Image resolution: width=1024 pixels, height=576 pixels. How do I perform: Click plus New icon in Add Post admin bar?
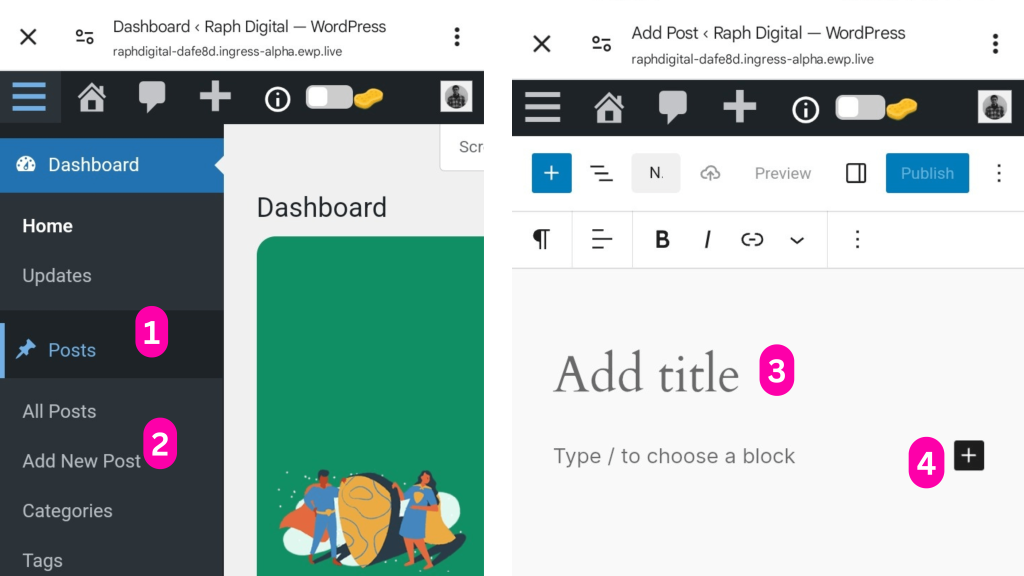(x=739, y=106)
